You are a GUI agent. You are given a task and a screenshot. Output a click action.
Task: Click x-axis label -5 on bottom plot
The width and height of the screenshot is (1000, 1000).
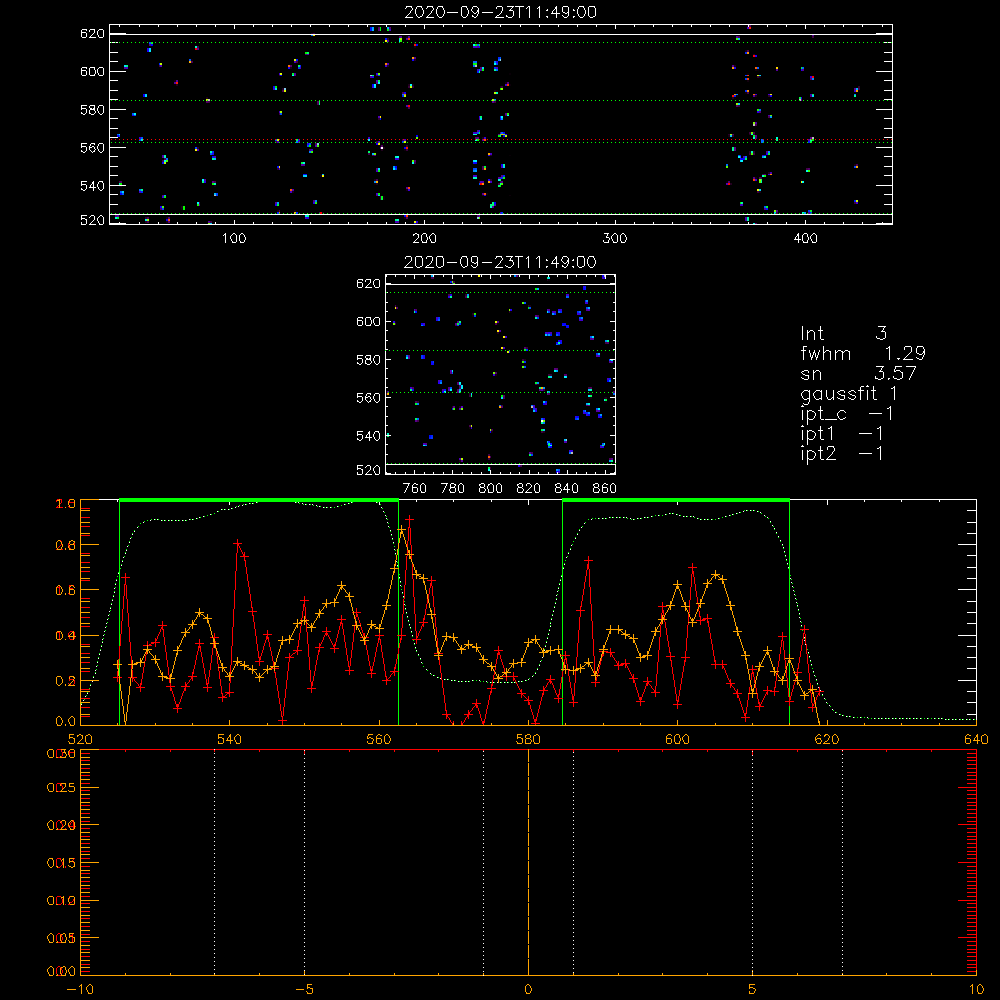305,990
